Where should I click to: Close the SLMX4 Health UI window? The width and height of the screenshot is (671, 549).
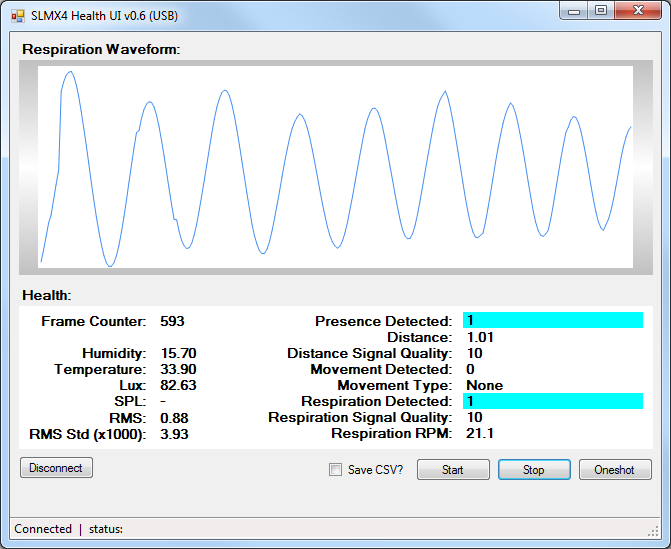coord(638,11)
